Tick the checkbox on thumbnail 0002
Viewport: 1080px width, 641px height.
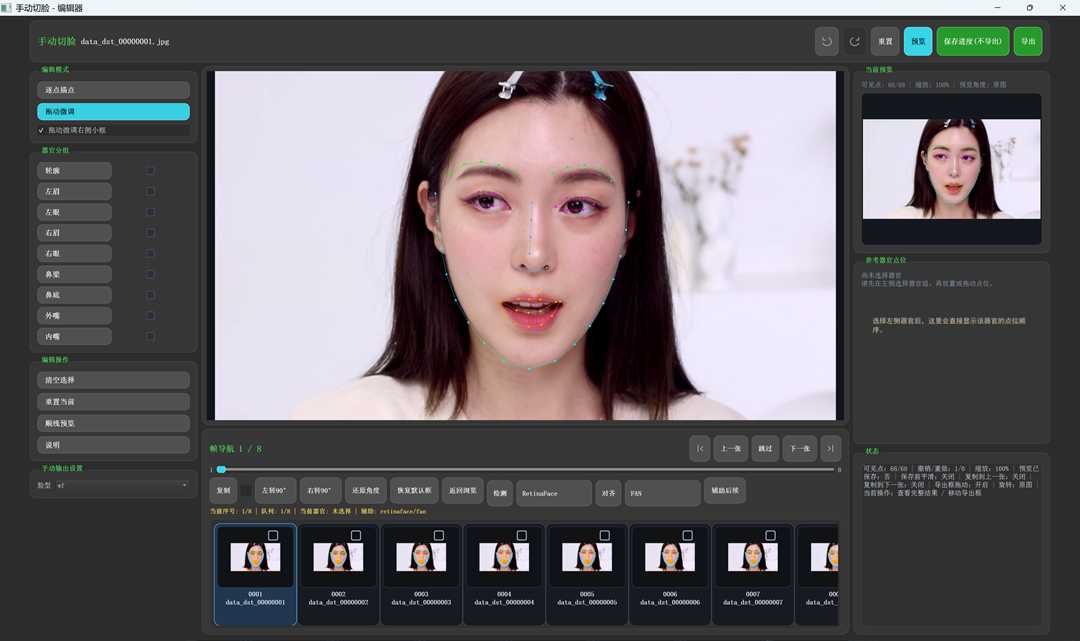click(356, 536)
